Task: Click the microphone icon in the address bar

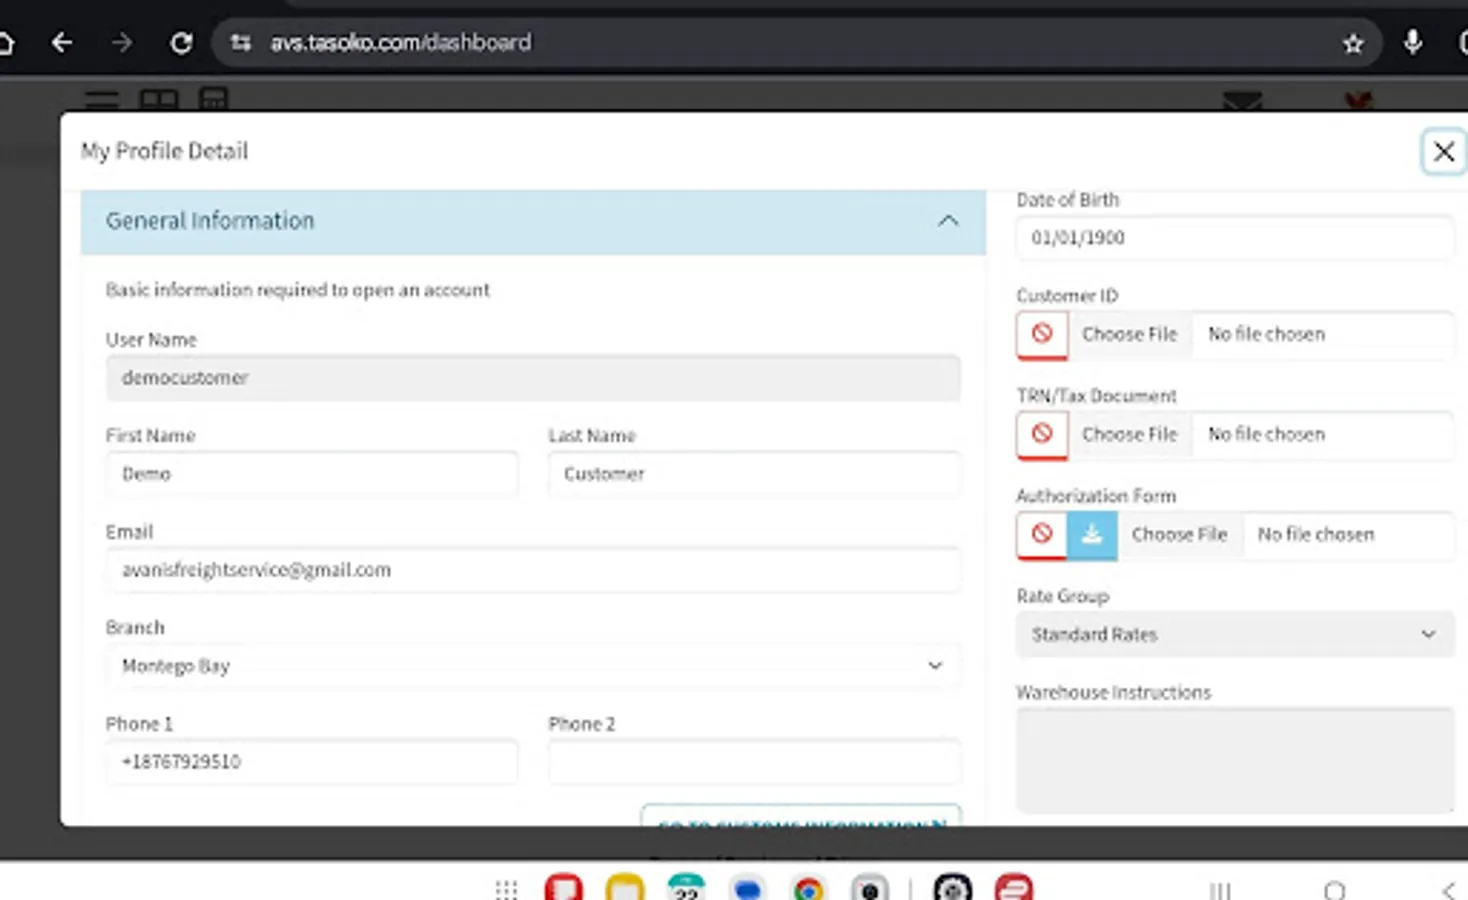Action: click(1412, 42)
